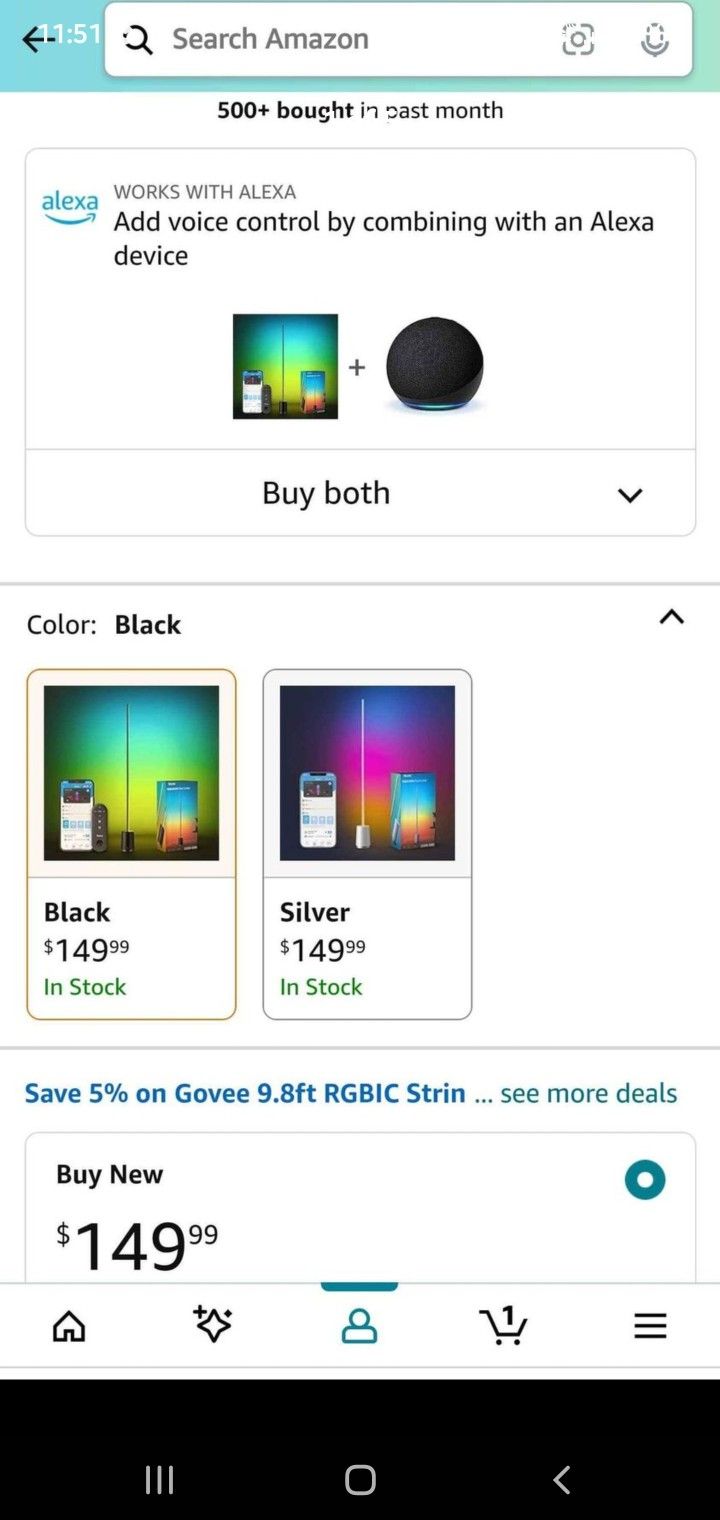Open the hamburger menu icon
The width and height of the screenshot is (720, 1520).
649,1326
